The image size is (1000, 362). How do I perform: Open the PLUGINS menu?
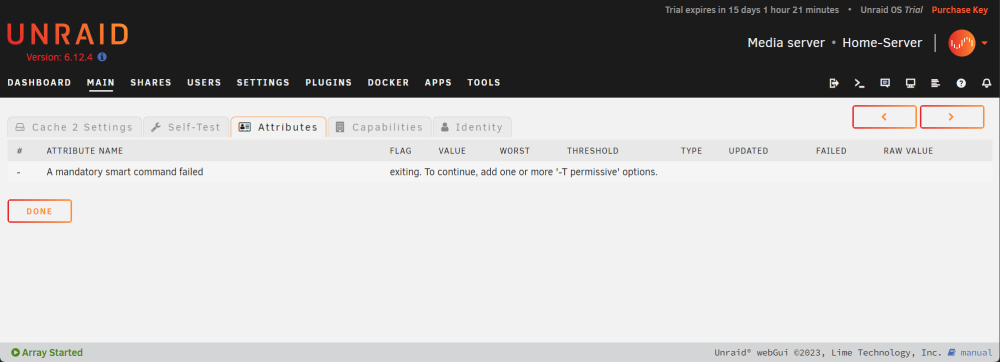(x=328, y=83)
